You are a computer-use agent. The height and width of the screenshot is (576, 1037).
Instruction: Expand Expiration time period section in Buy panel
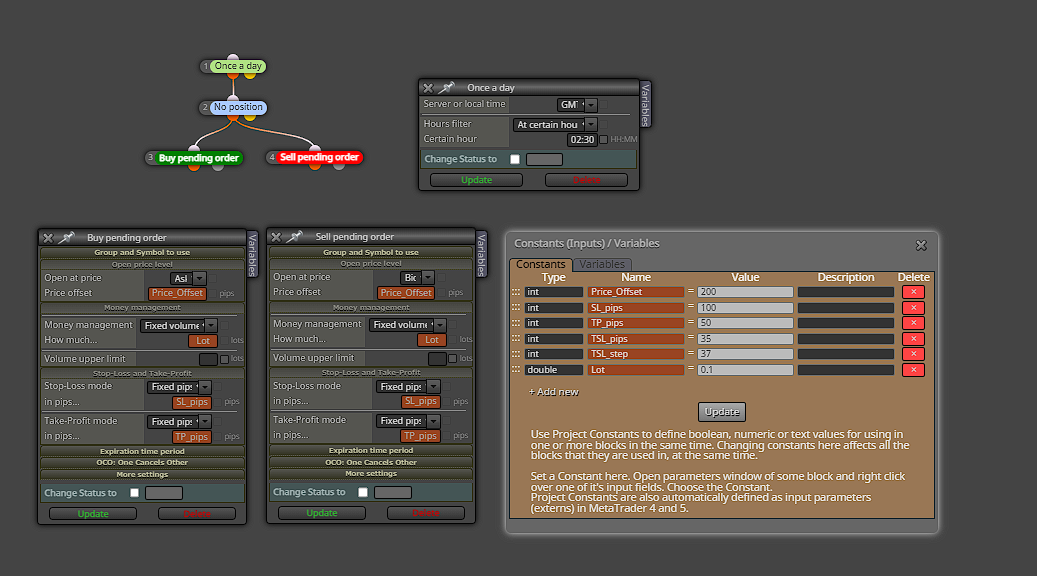click(142, 451)
